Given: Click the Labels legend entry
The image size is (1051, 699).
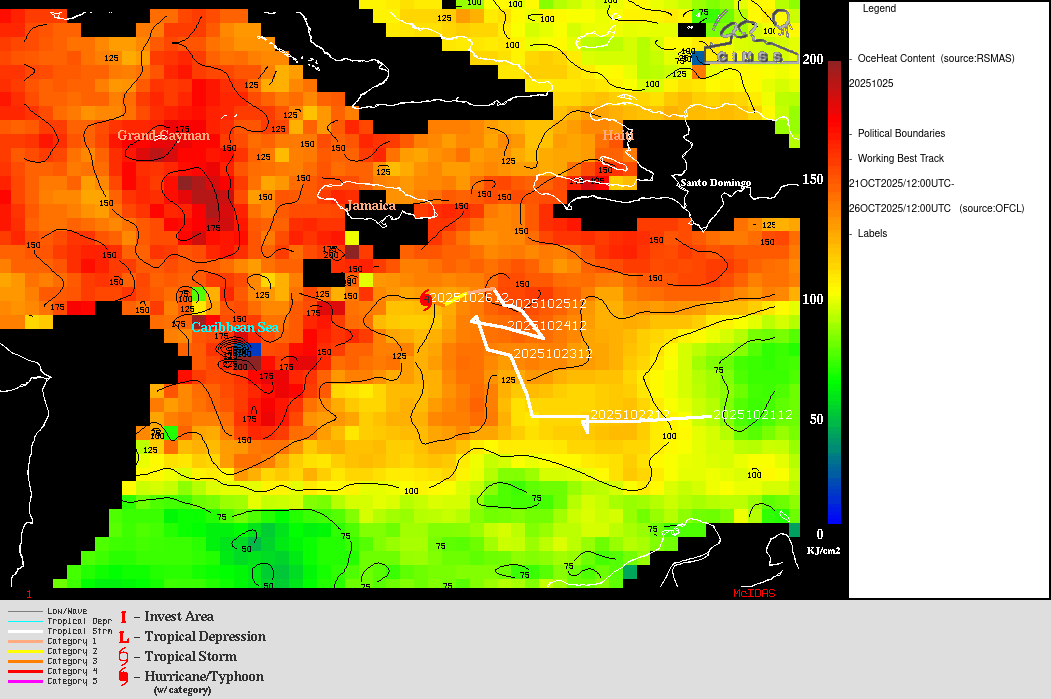Looking at the screenshot, I should click(872, 234).
